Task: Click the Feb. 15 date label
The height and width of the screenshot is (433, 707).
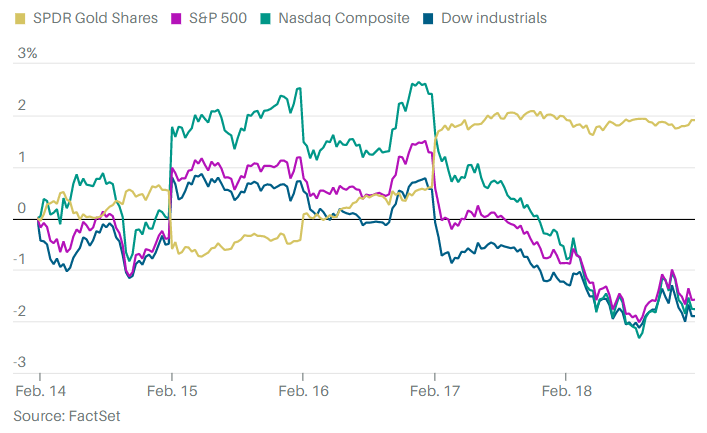Action: coord(170,390)
